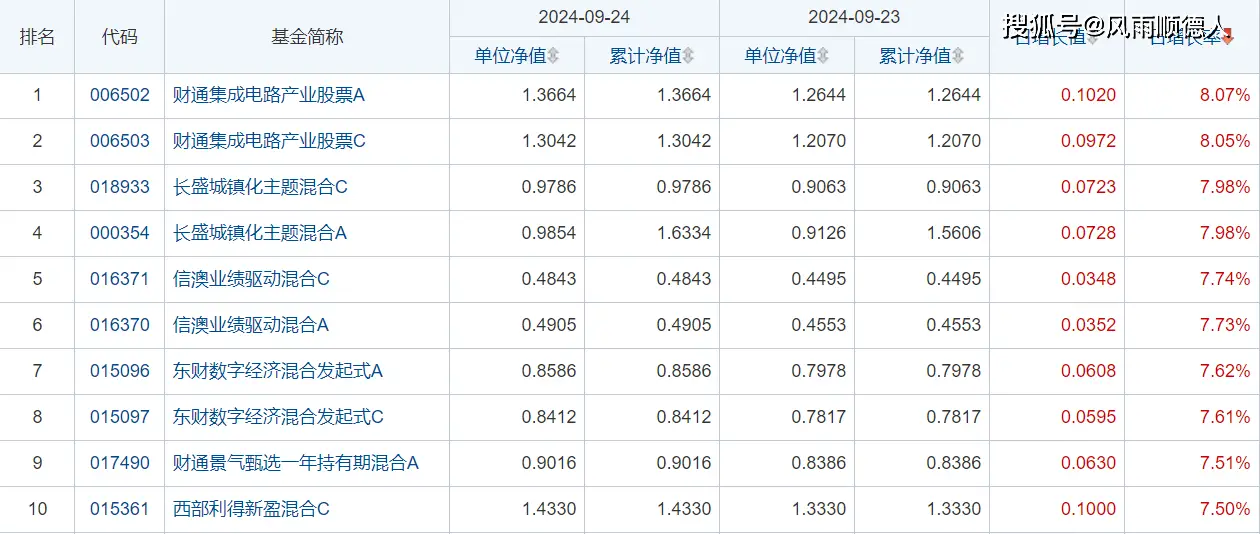This screenshot has height=534, width=1260.
Task: Click the 基金简称 column header
Action: (307, 37)
